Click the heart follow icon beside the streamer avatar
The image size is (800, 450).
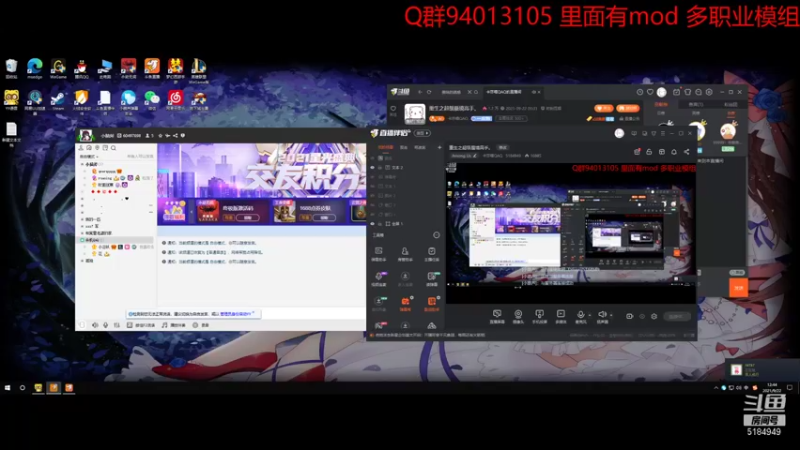click(393, 109)
